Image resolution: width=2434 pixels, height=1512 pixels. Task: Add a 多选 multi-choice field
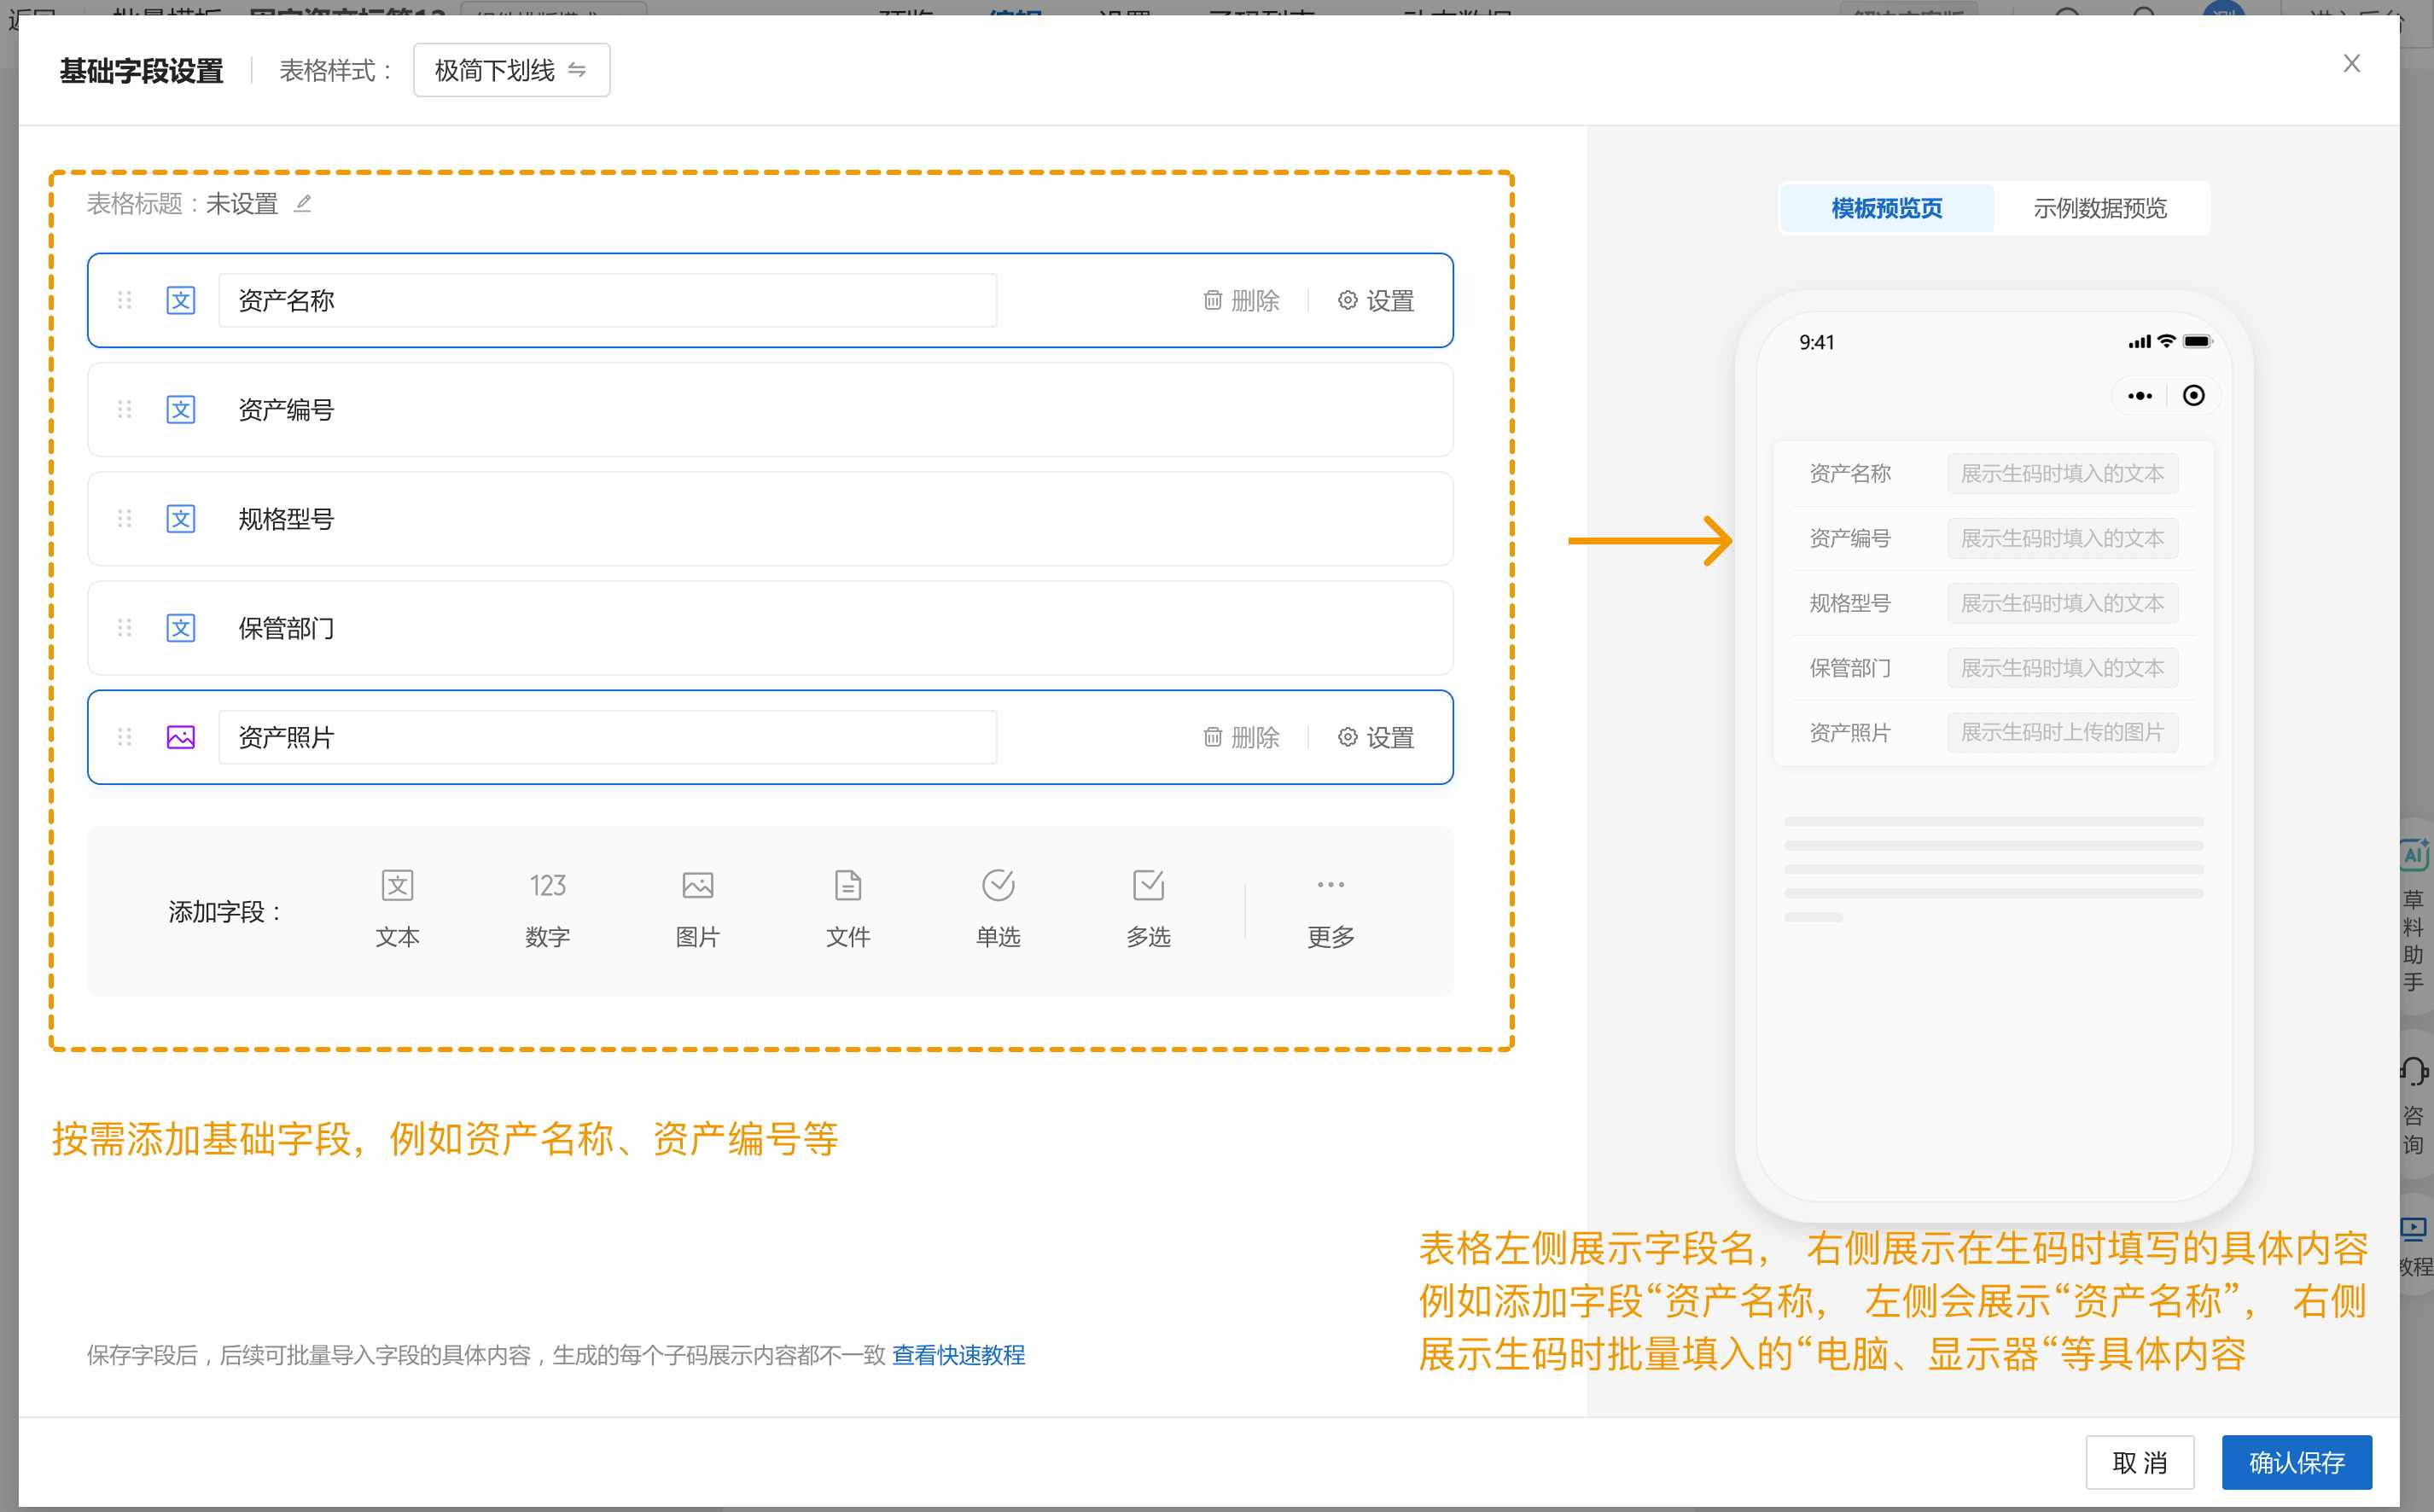pos(1147,908)
